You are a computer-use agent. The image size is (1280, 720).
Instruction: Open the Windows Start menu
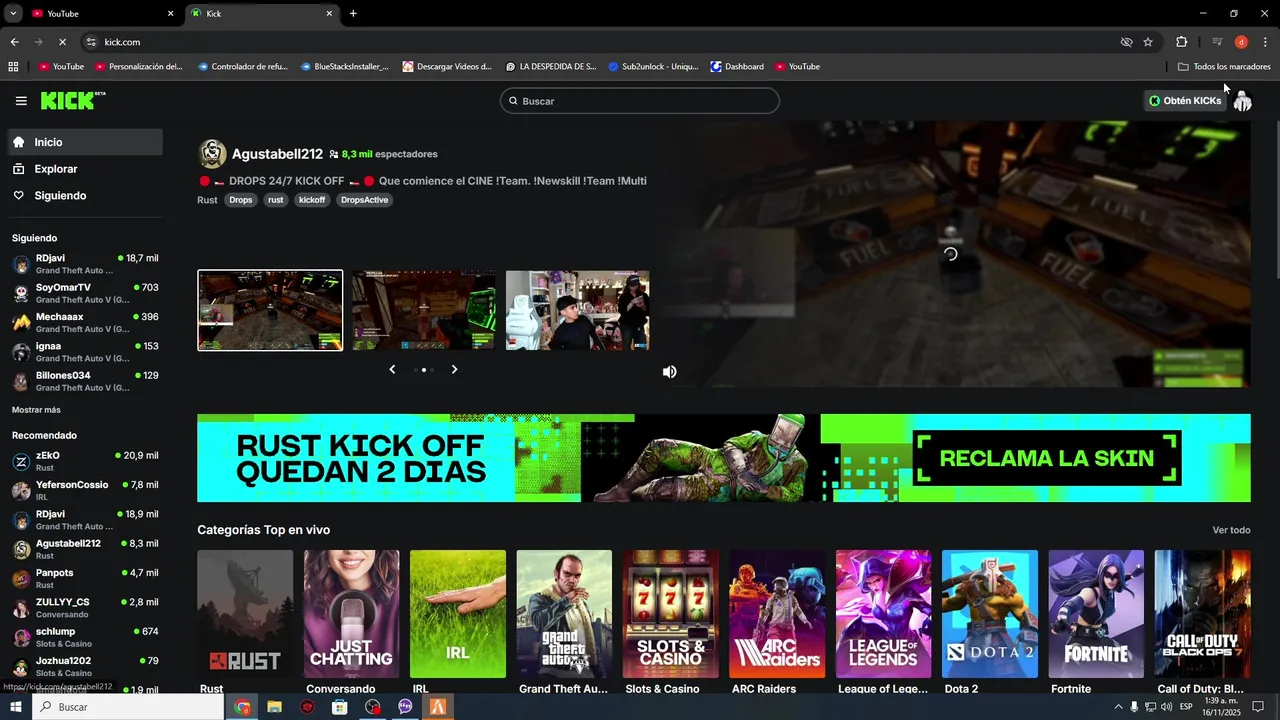pos(15,707)
